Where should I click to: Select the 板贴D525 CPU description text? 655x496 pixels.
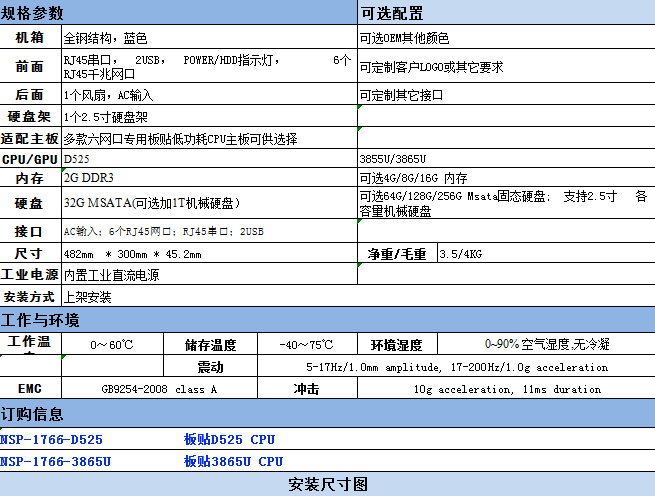click(229, 439)
